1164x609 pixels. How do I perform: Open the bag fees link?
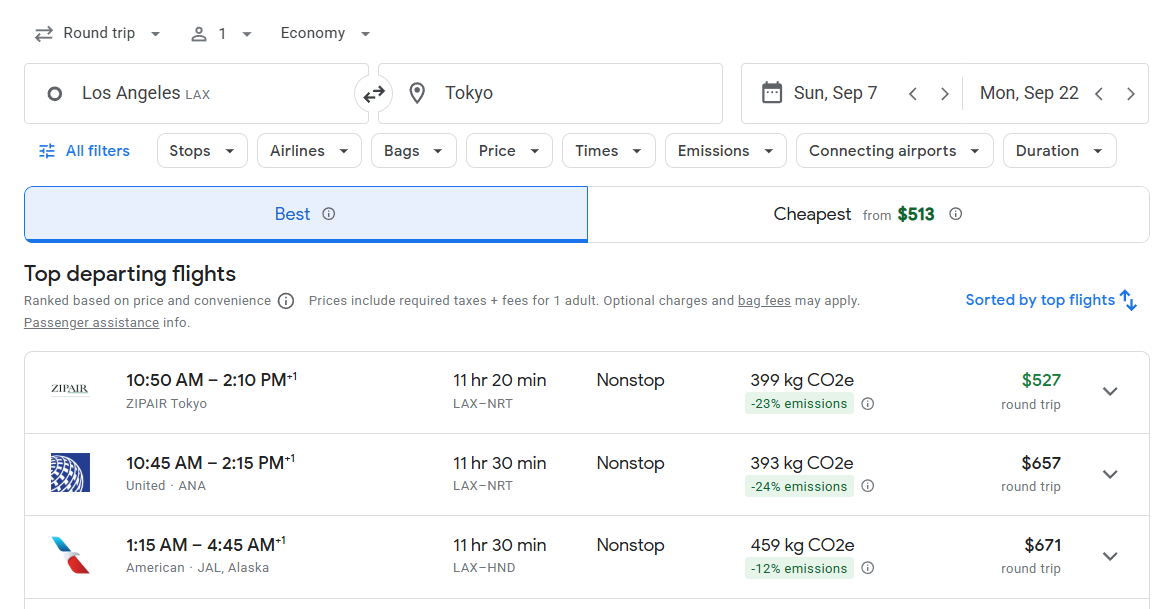(x=764, y=301)
